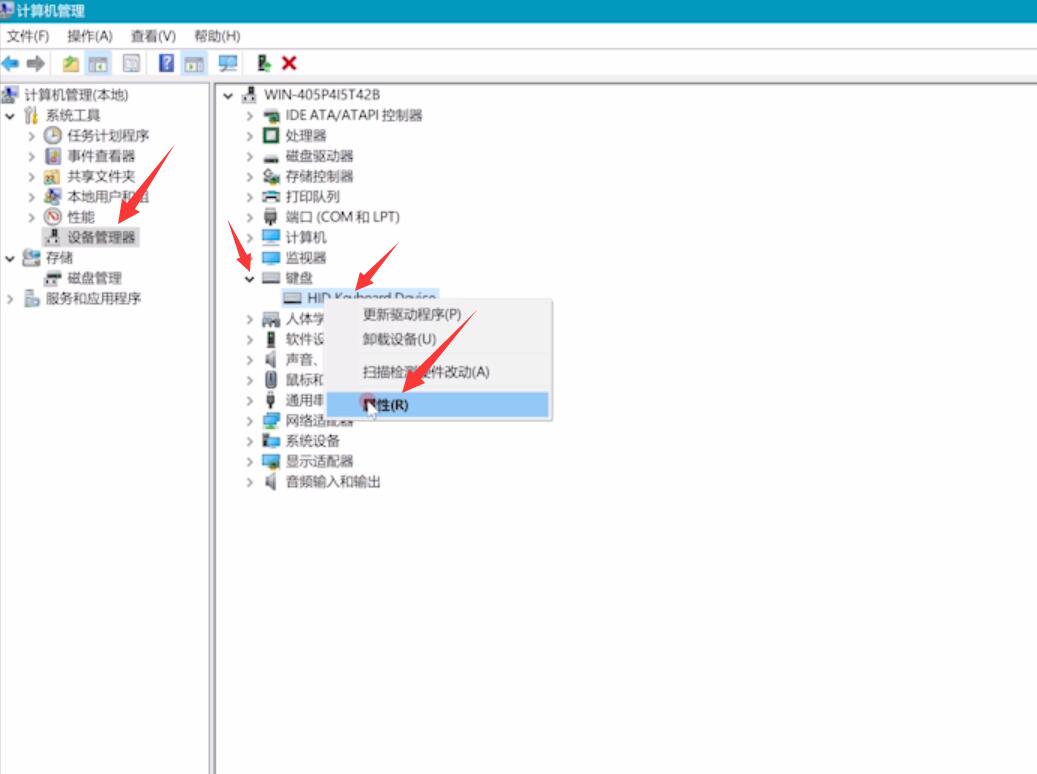Open the 操作(A) menu
The width and height of the screenshot is (1037, 774).
[x=90, y=36]
